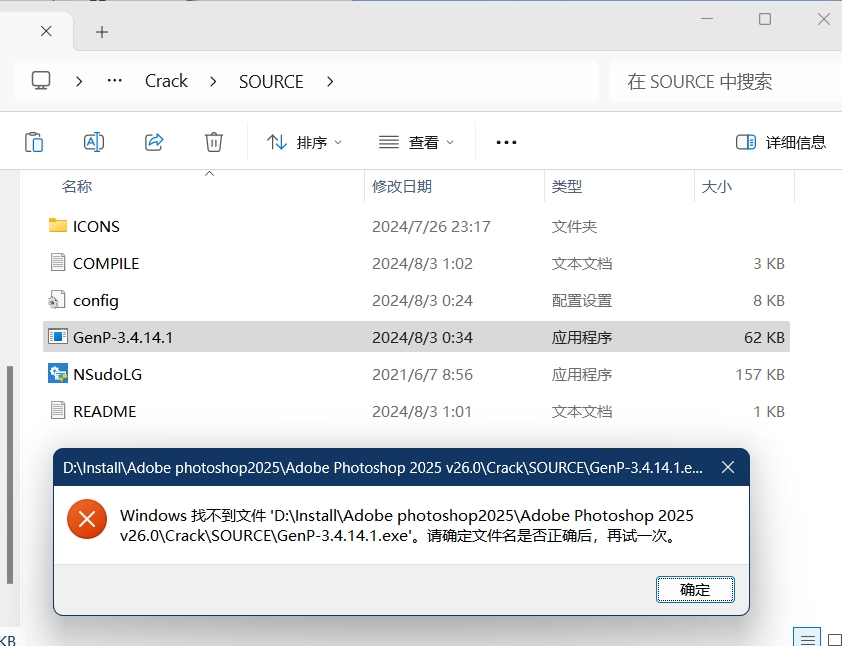Click the COMPILE file name

106,264
